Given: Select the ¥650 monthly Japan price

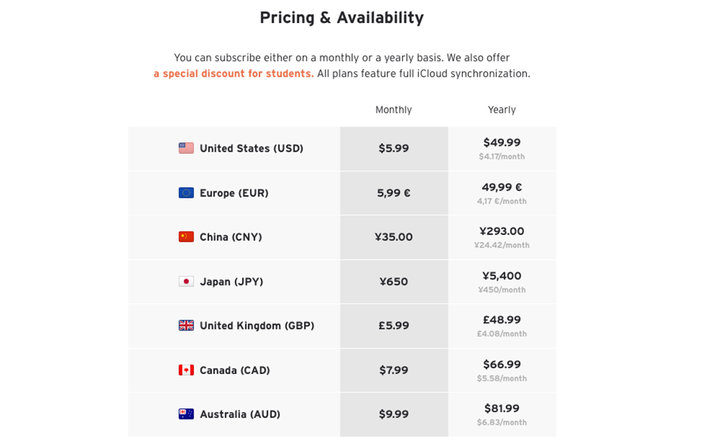Looking at the screenshot, I should (393, 282).
